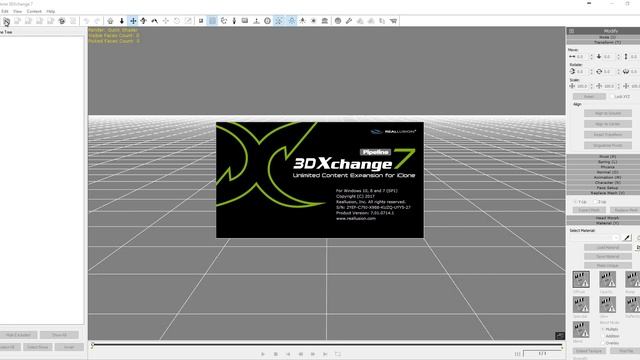
Task: Toggle the Lock XYZ checkbox
Action: (x=612, y=97)
